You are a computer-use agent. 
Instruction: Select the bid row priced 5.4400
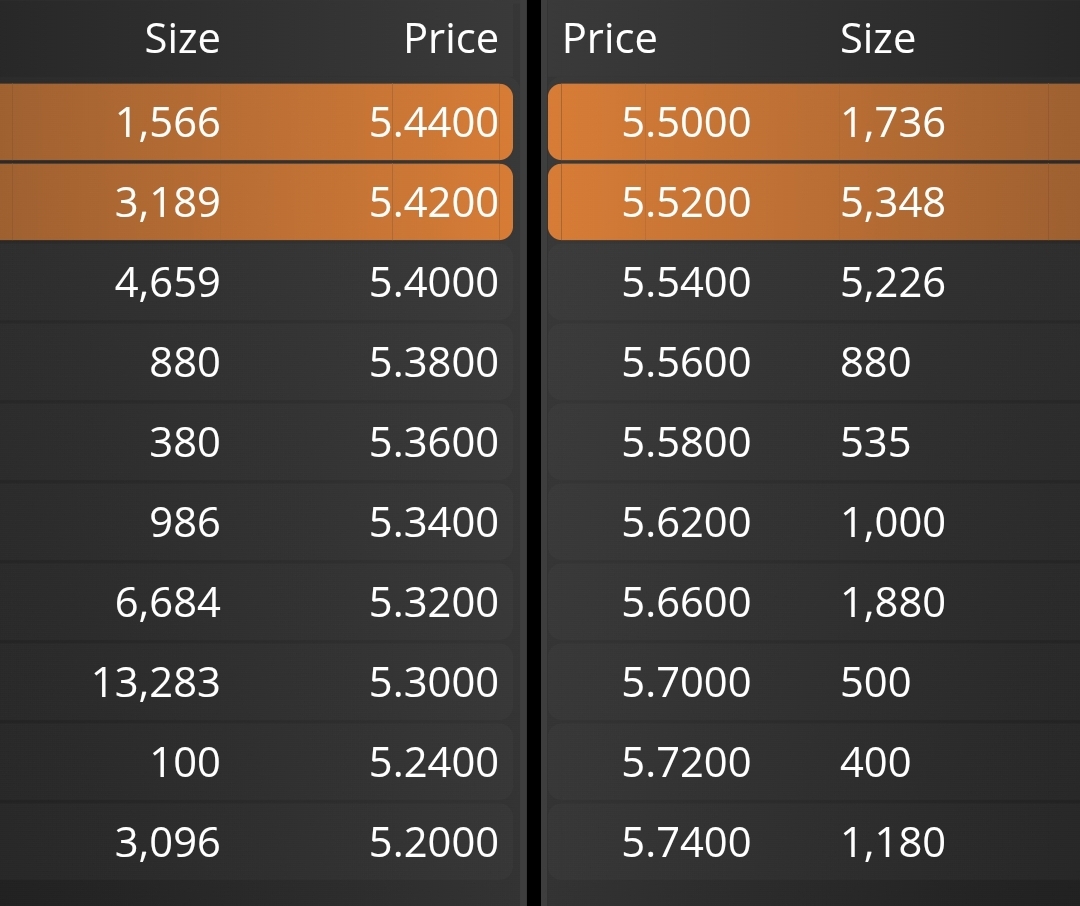coord(256,122)
